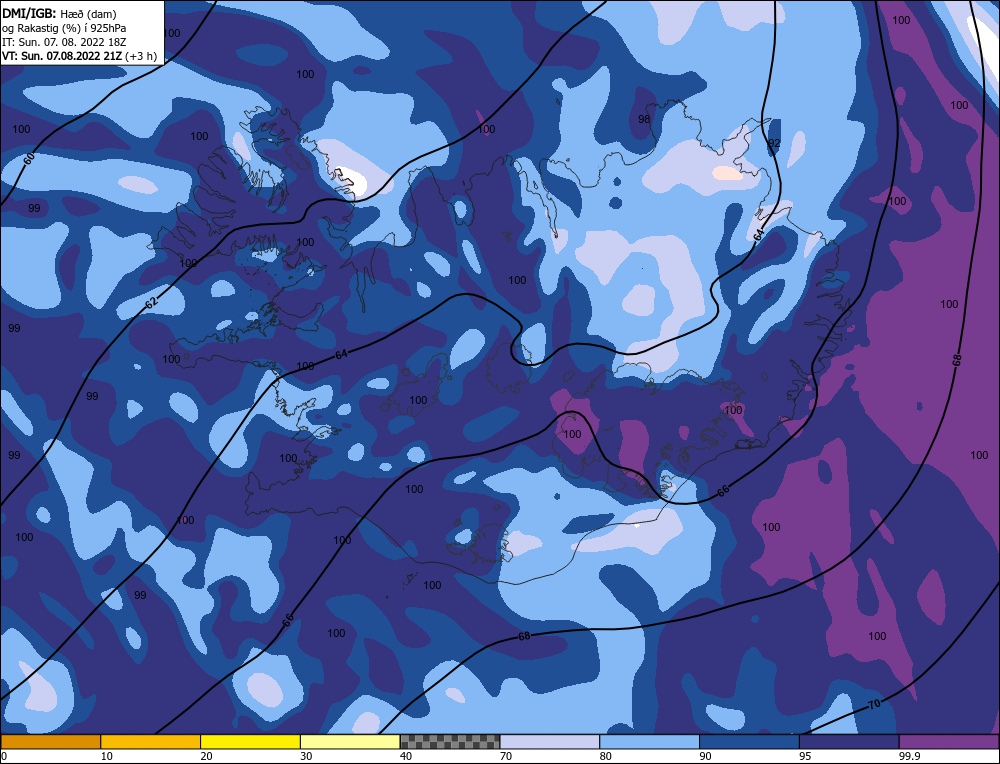Click the "99.9" legend tick label
Viewport: 1000px width, 764px height.
pos(908,756)
